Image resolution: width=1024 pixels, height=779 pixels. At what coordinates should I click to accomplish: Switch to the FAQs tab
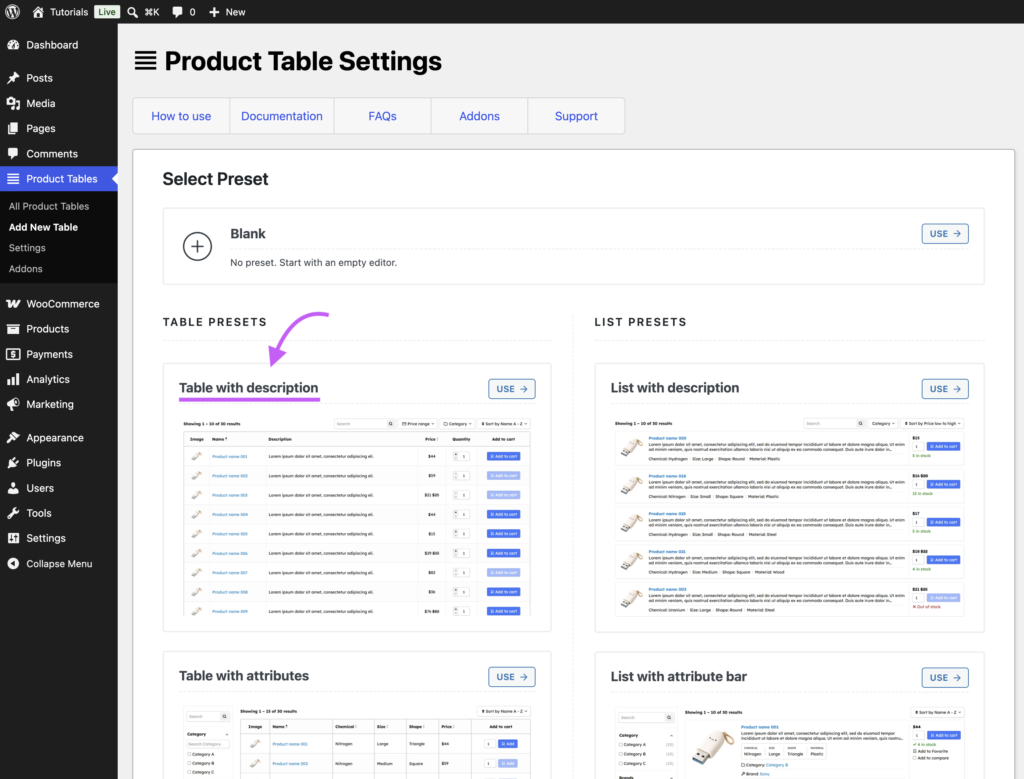coord(382,116)
